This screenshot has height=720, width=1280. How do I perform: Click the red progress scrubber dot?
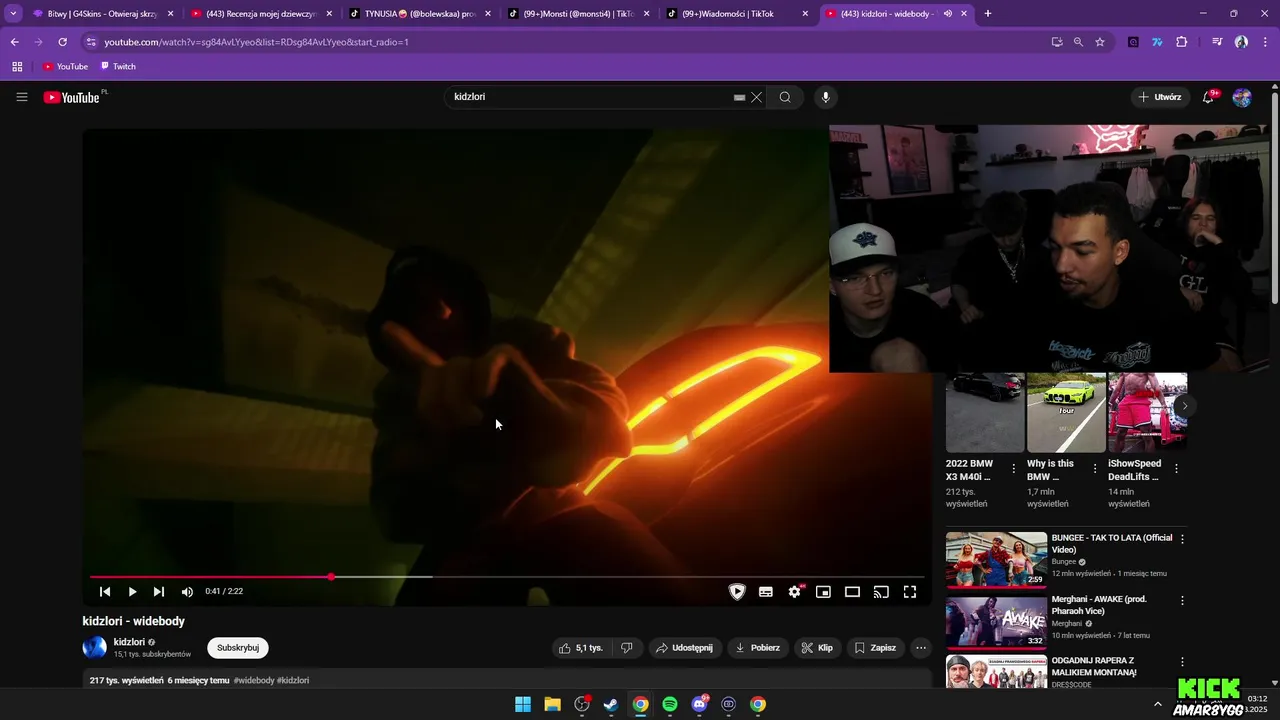(x=331, y=577)
